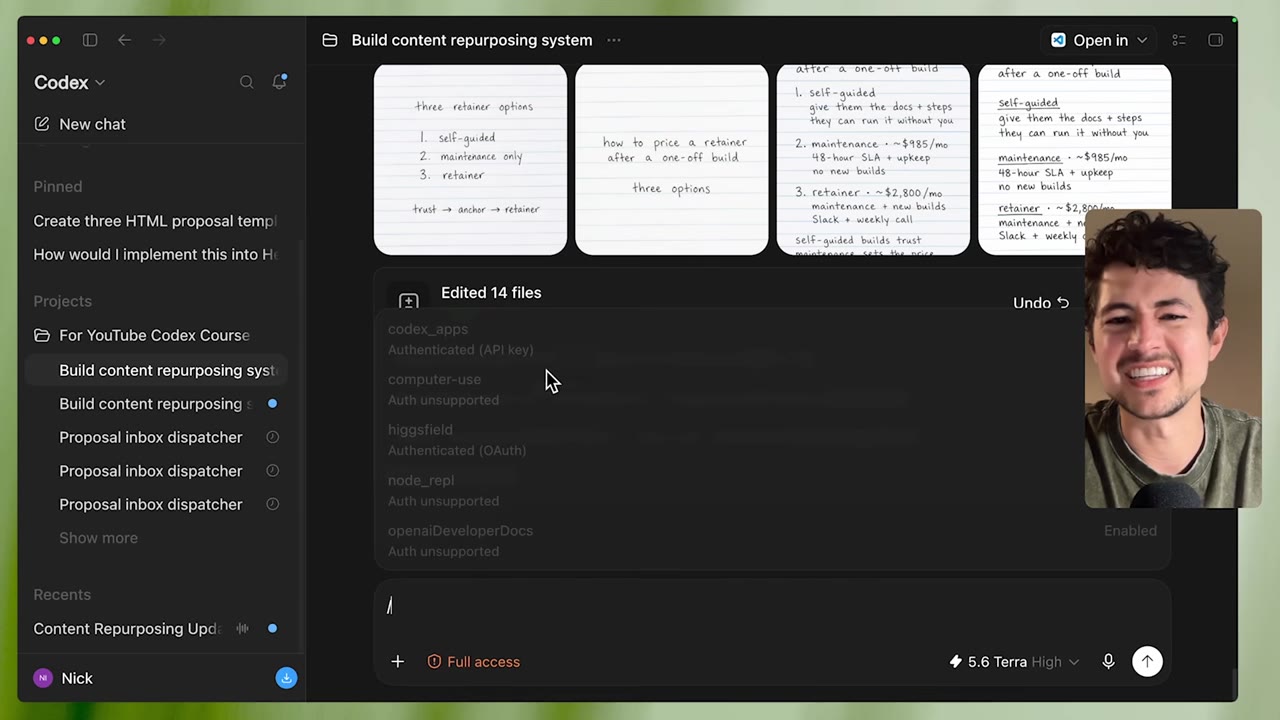Open the thread options ellipsis menu
The image size is (1280, 720).
coord(614,40)
